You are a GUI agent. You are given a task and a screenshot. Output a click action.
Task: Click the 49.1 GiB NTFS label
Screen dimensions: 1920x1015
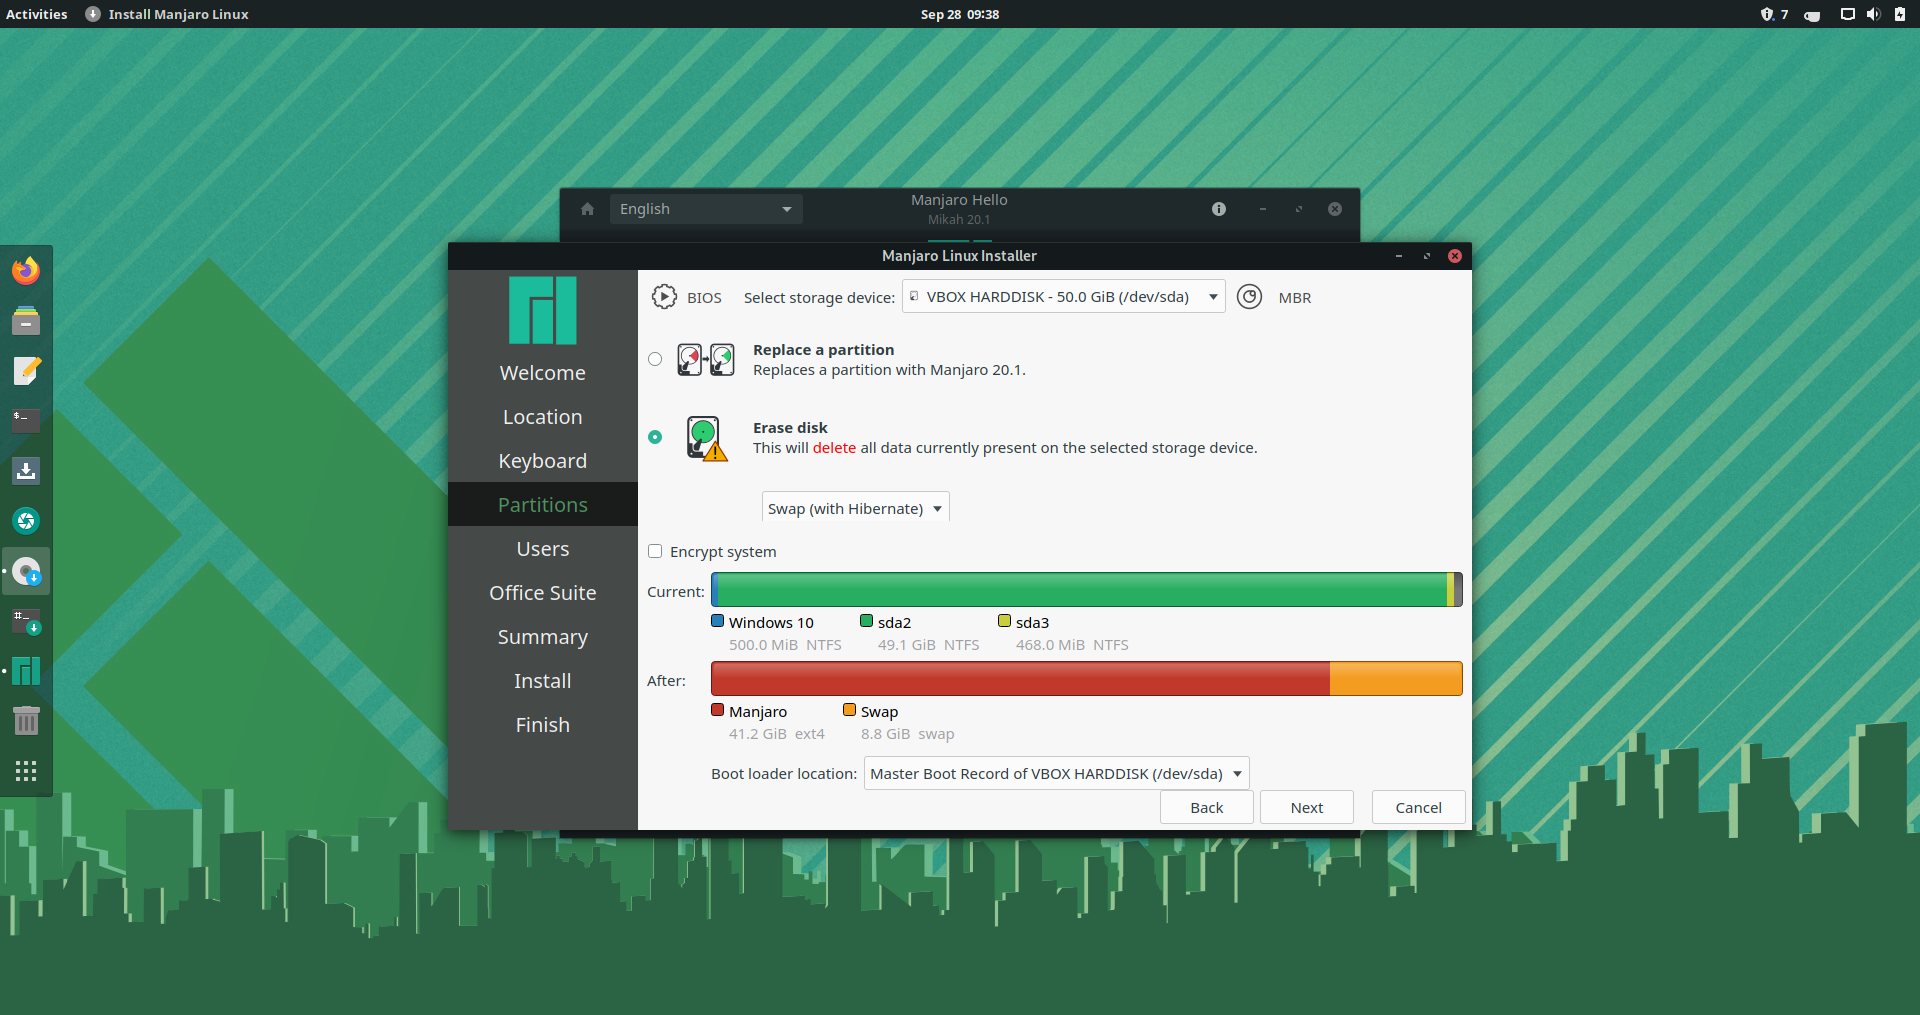point(929,645)
